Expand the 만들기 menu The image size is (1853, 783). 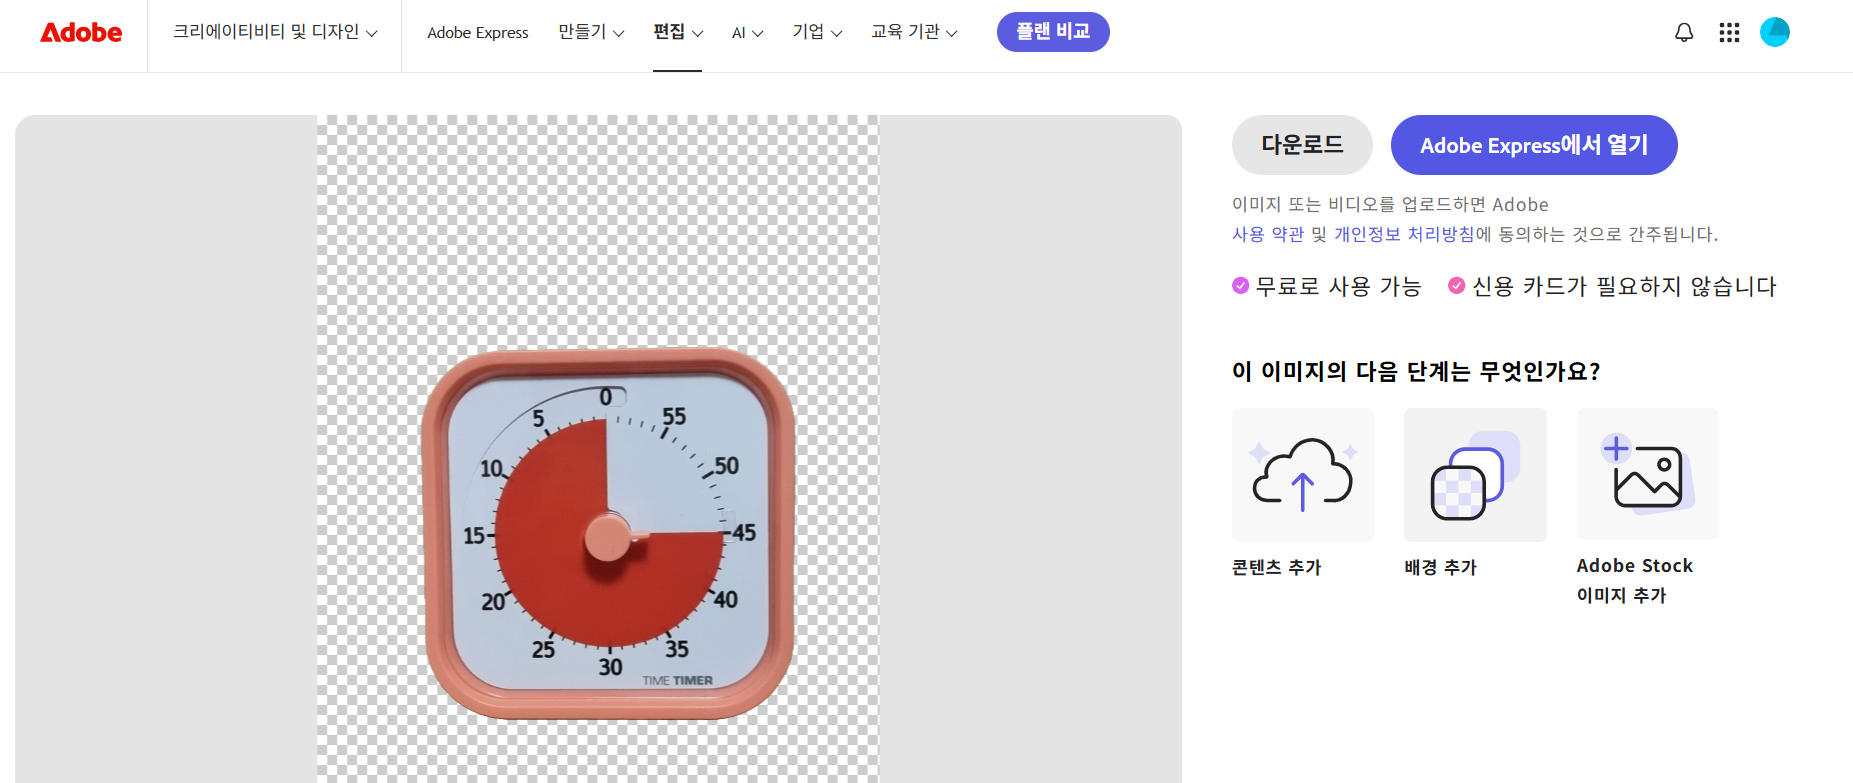(591, 32)
